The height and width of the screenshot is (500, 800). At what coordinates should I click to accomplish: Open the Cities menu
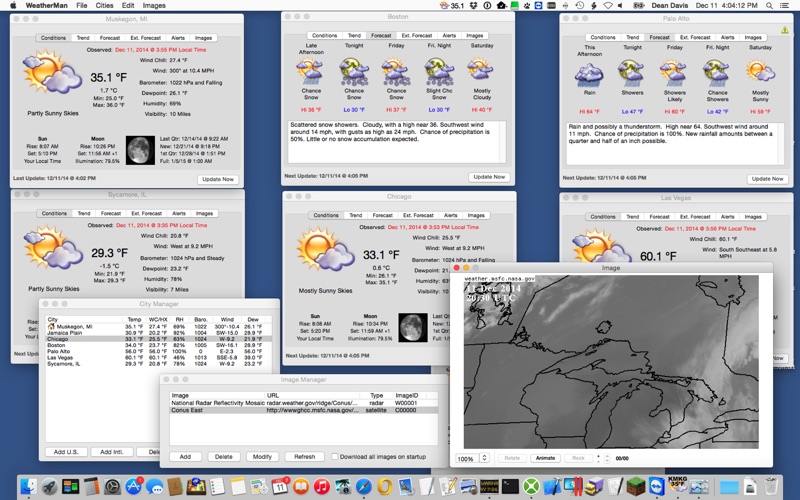click(x=104, y=6)
